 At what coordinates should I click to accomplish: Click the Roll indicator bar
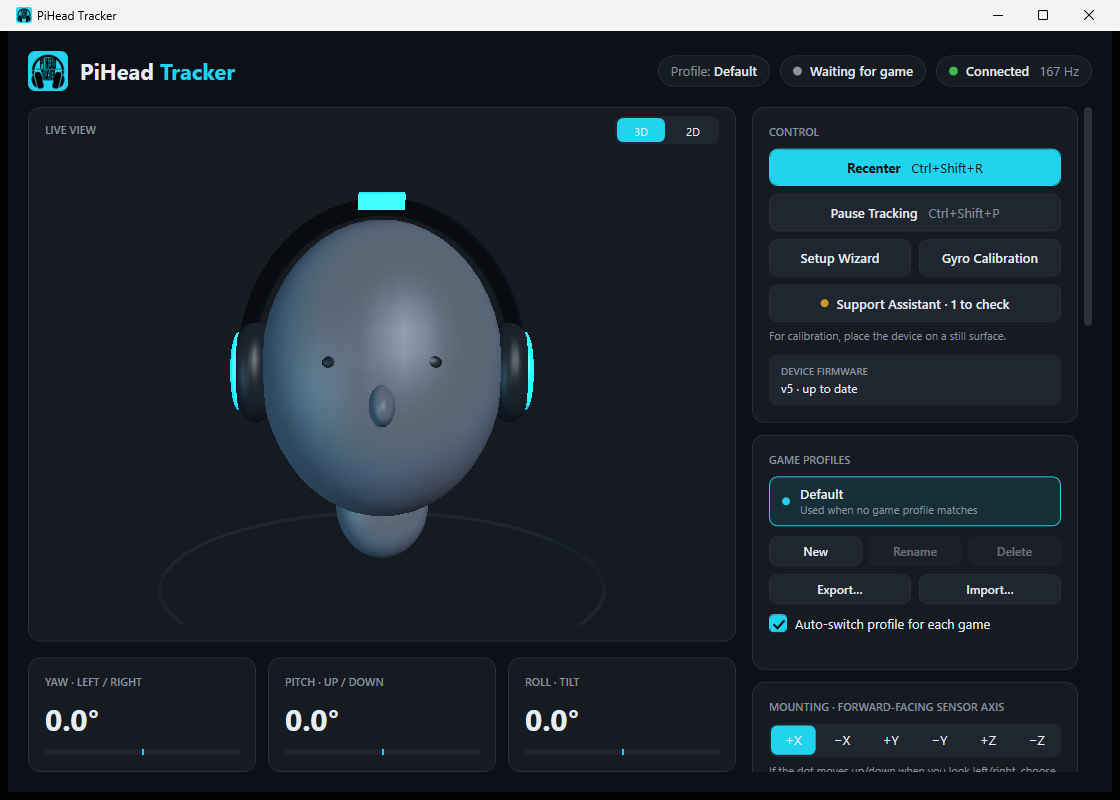pyautogui.click(x=622, y=751)
